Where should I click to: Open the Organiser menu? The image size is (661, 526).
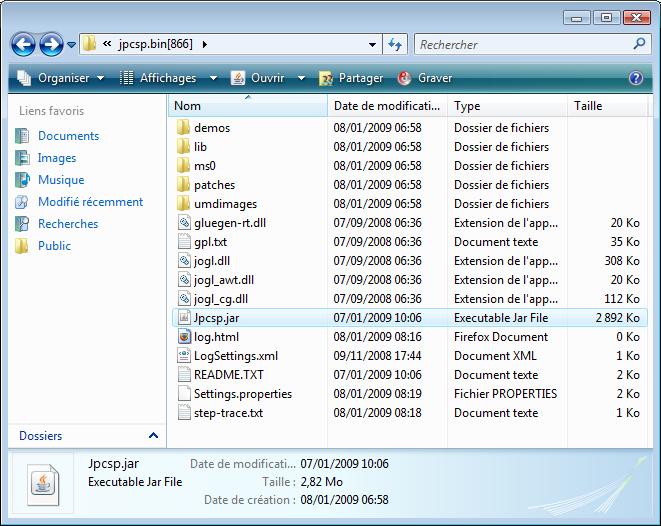(x=60, y=78)
